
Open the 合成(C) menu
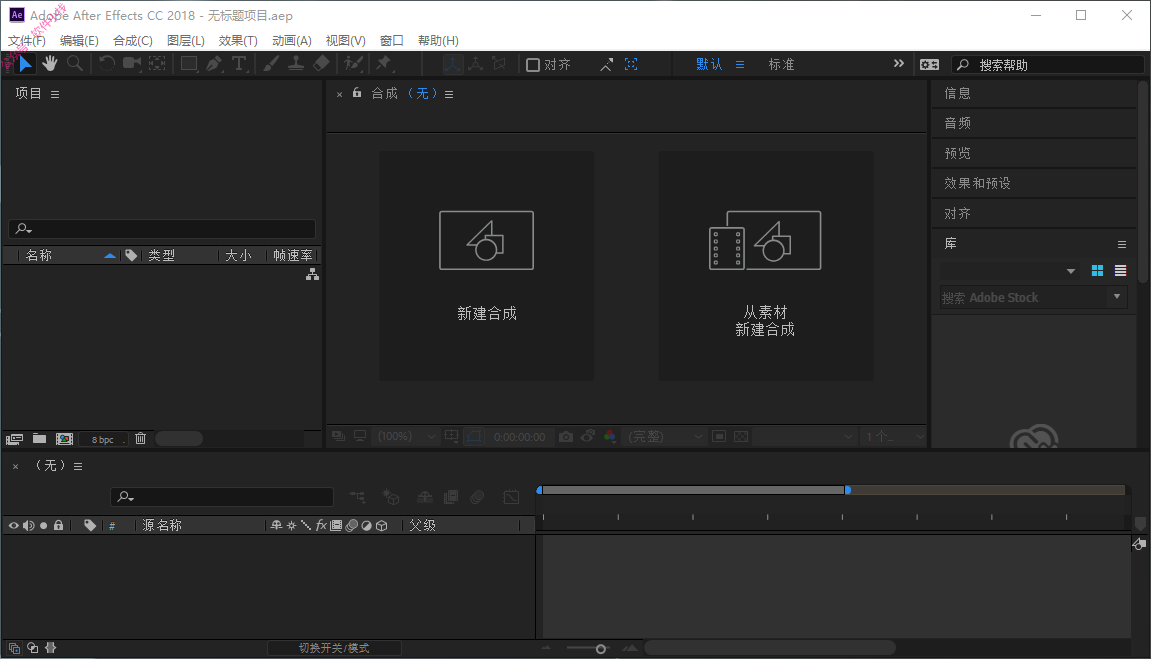coord(133,40)
